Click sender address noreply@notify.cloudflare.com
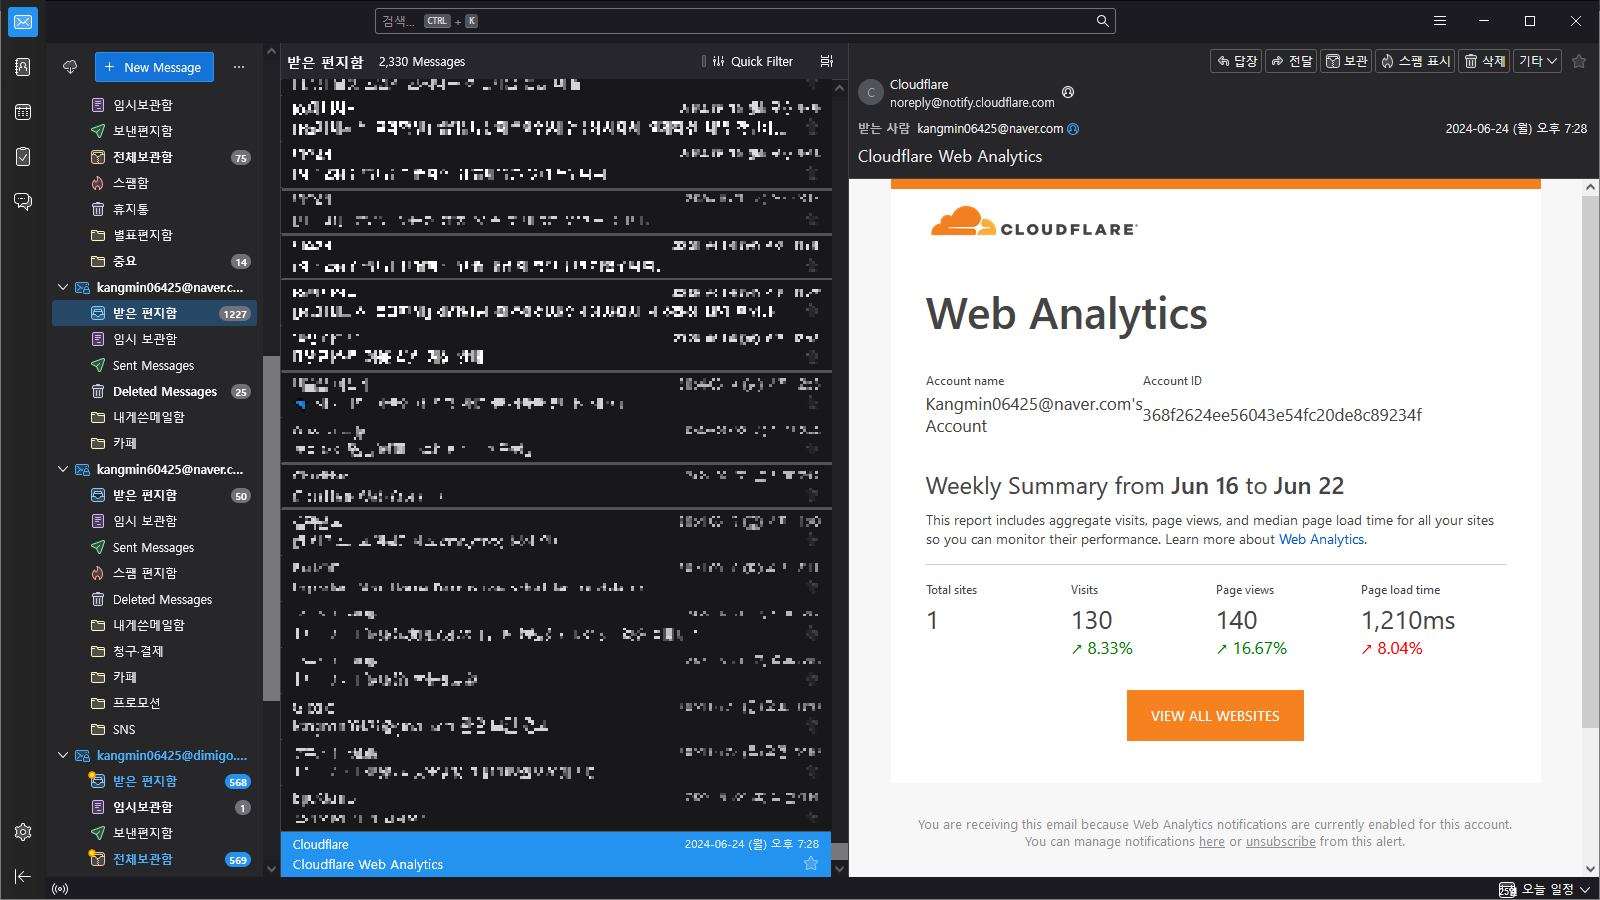Screen dimensions: 1600x900 tap(972, 102)
